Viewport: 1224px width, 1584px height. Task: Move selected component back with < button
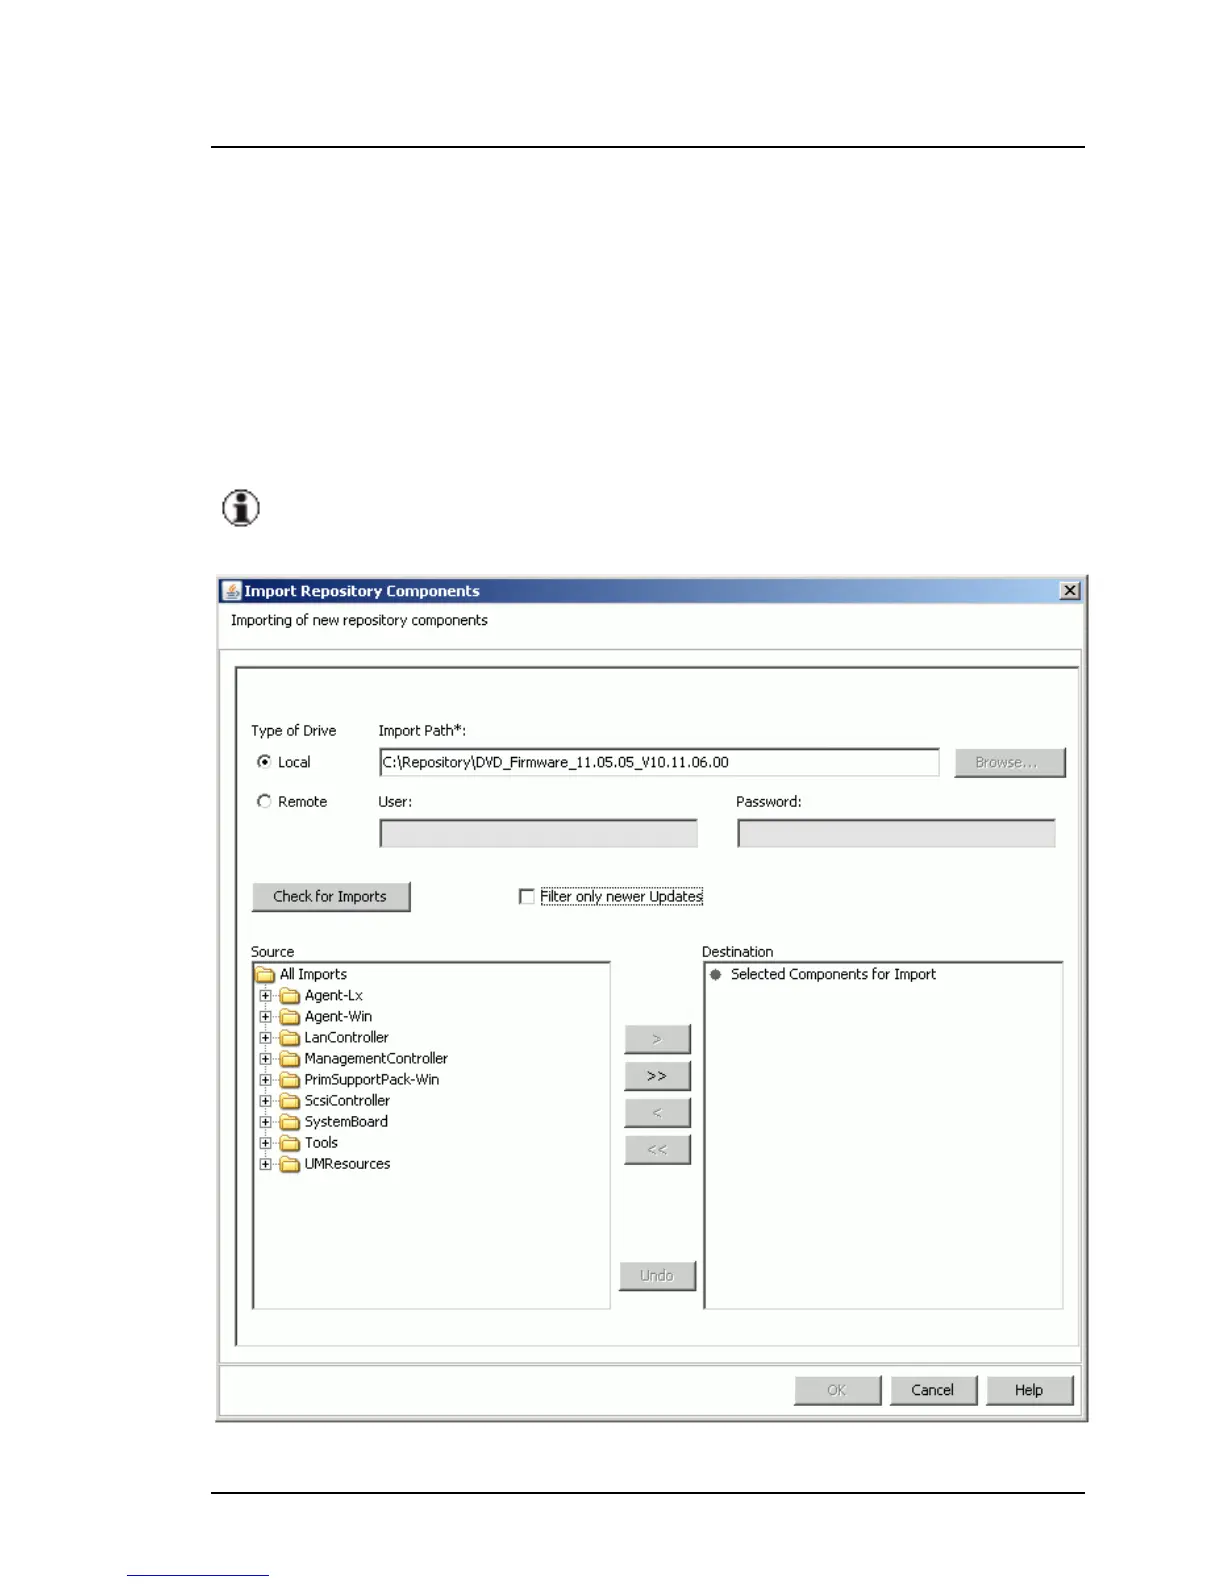click(657, 1113)
